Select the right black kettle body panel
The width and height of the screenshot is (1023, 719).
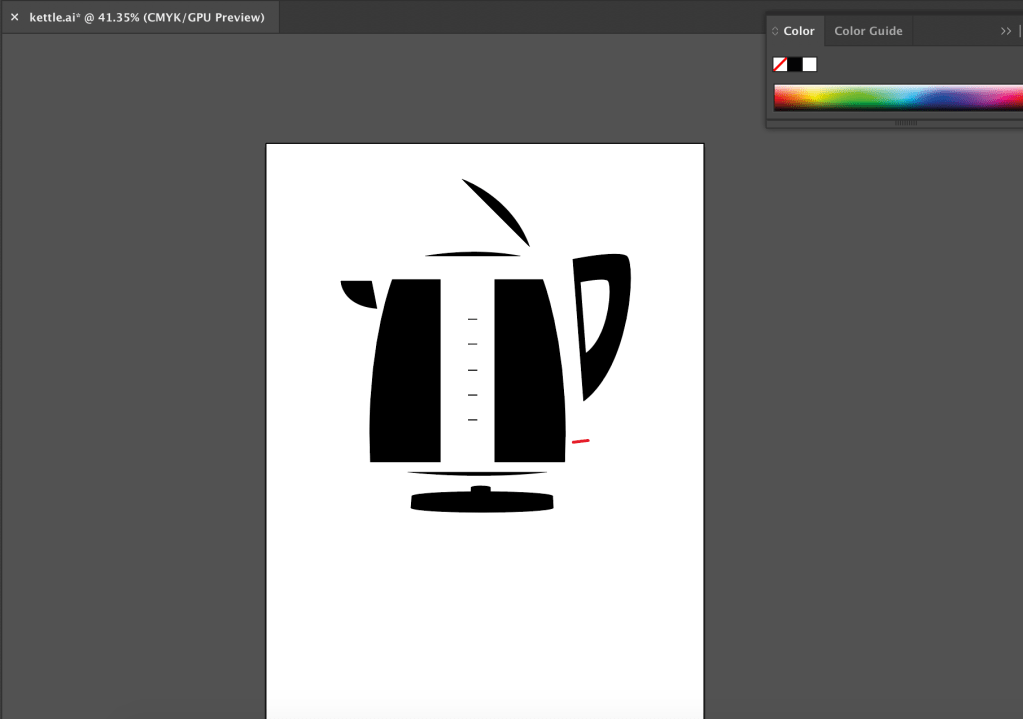click(527, 370)
